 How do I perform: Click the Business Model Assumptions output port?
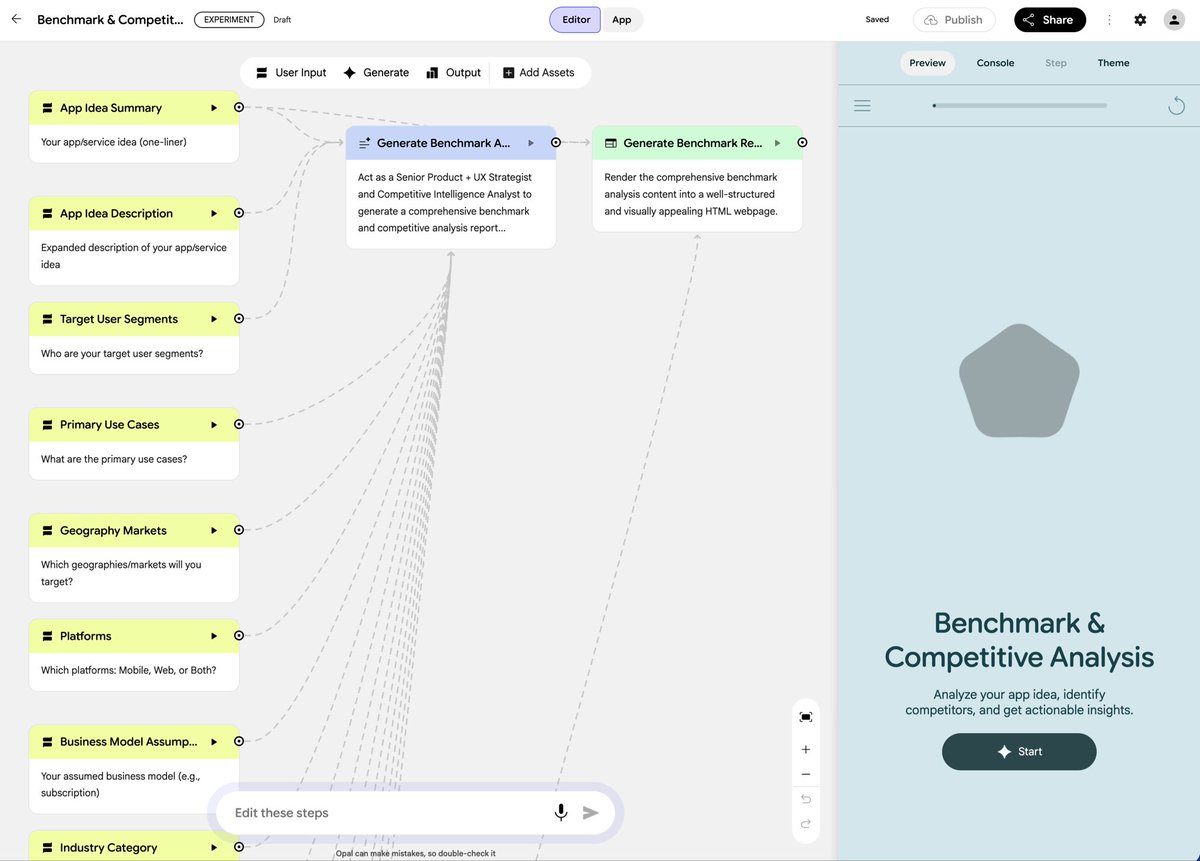click(x=239, y=741)
